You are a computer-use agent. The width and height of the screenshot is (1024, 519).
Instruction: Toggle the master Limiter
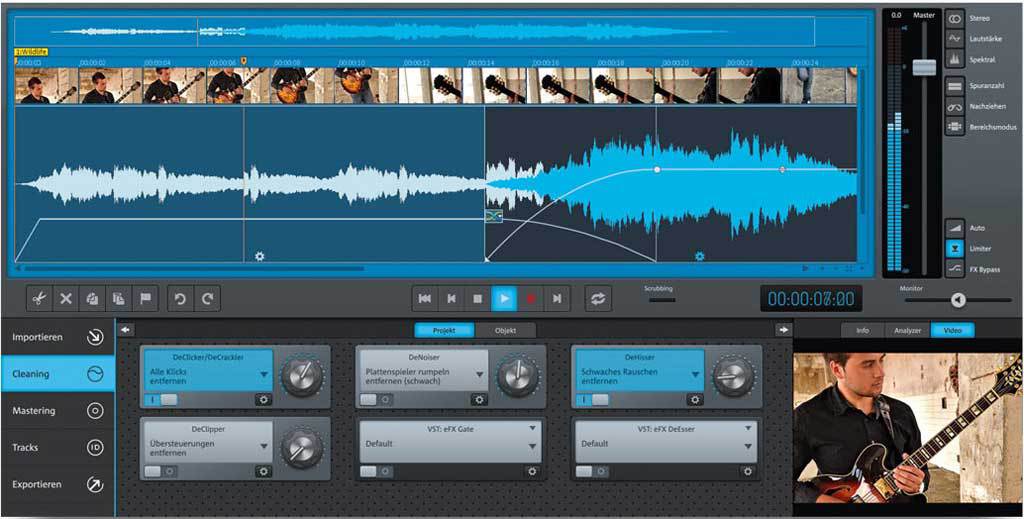click(955, 249)
